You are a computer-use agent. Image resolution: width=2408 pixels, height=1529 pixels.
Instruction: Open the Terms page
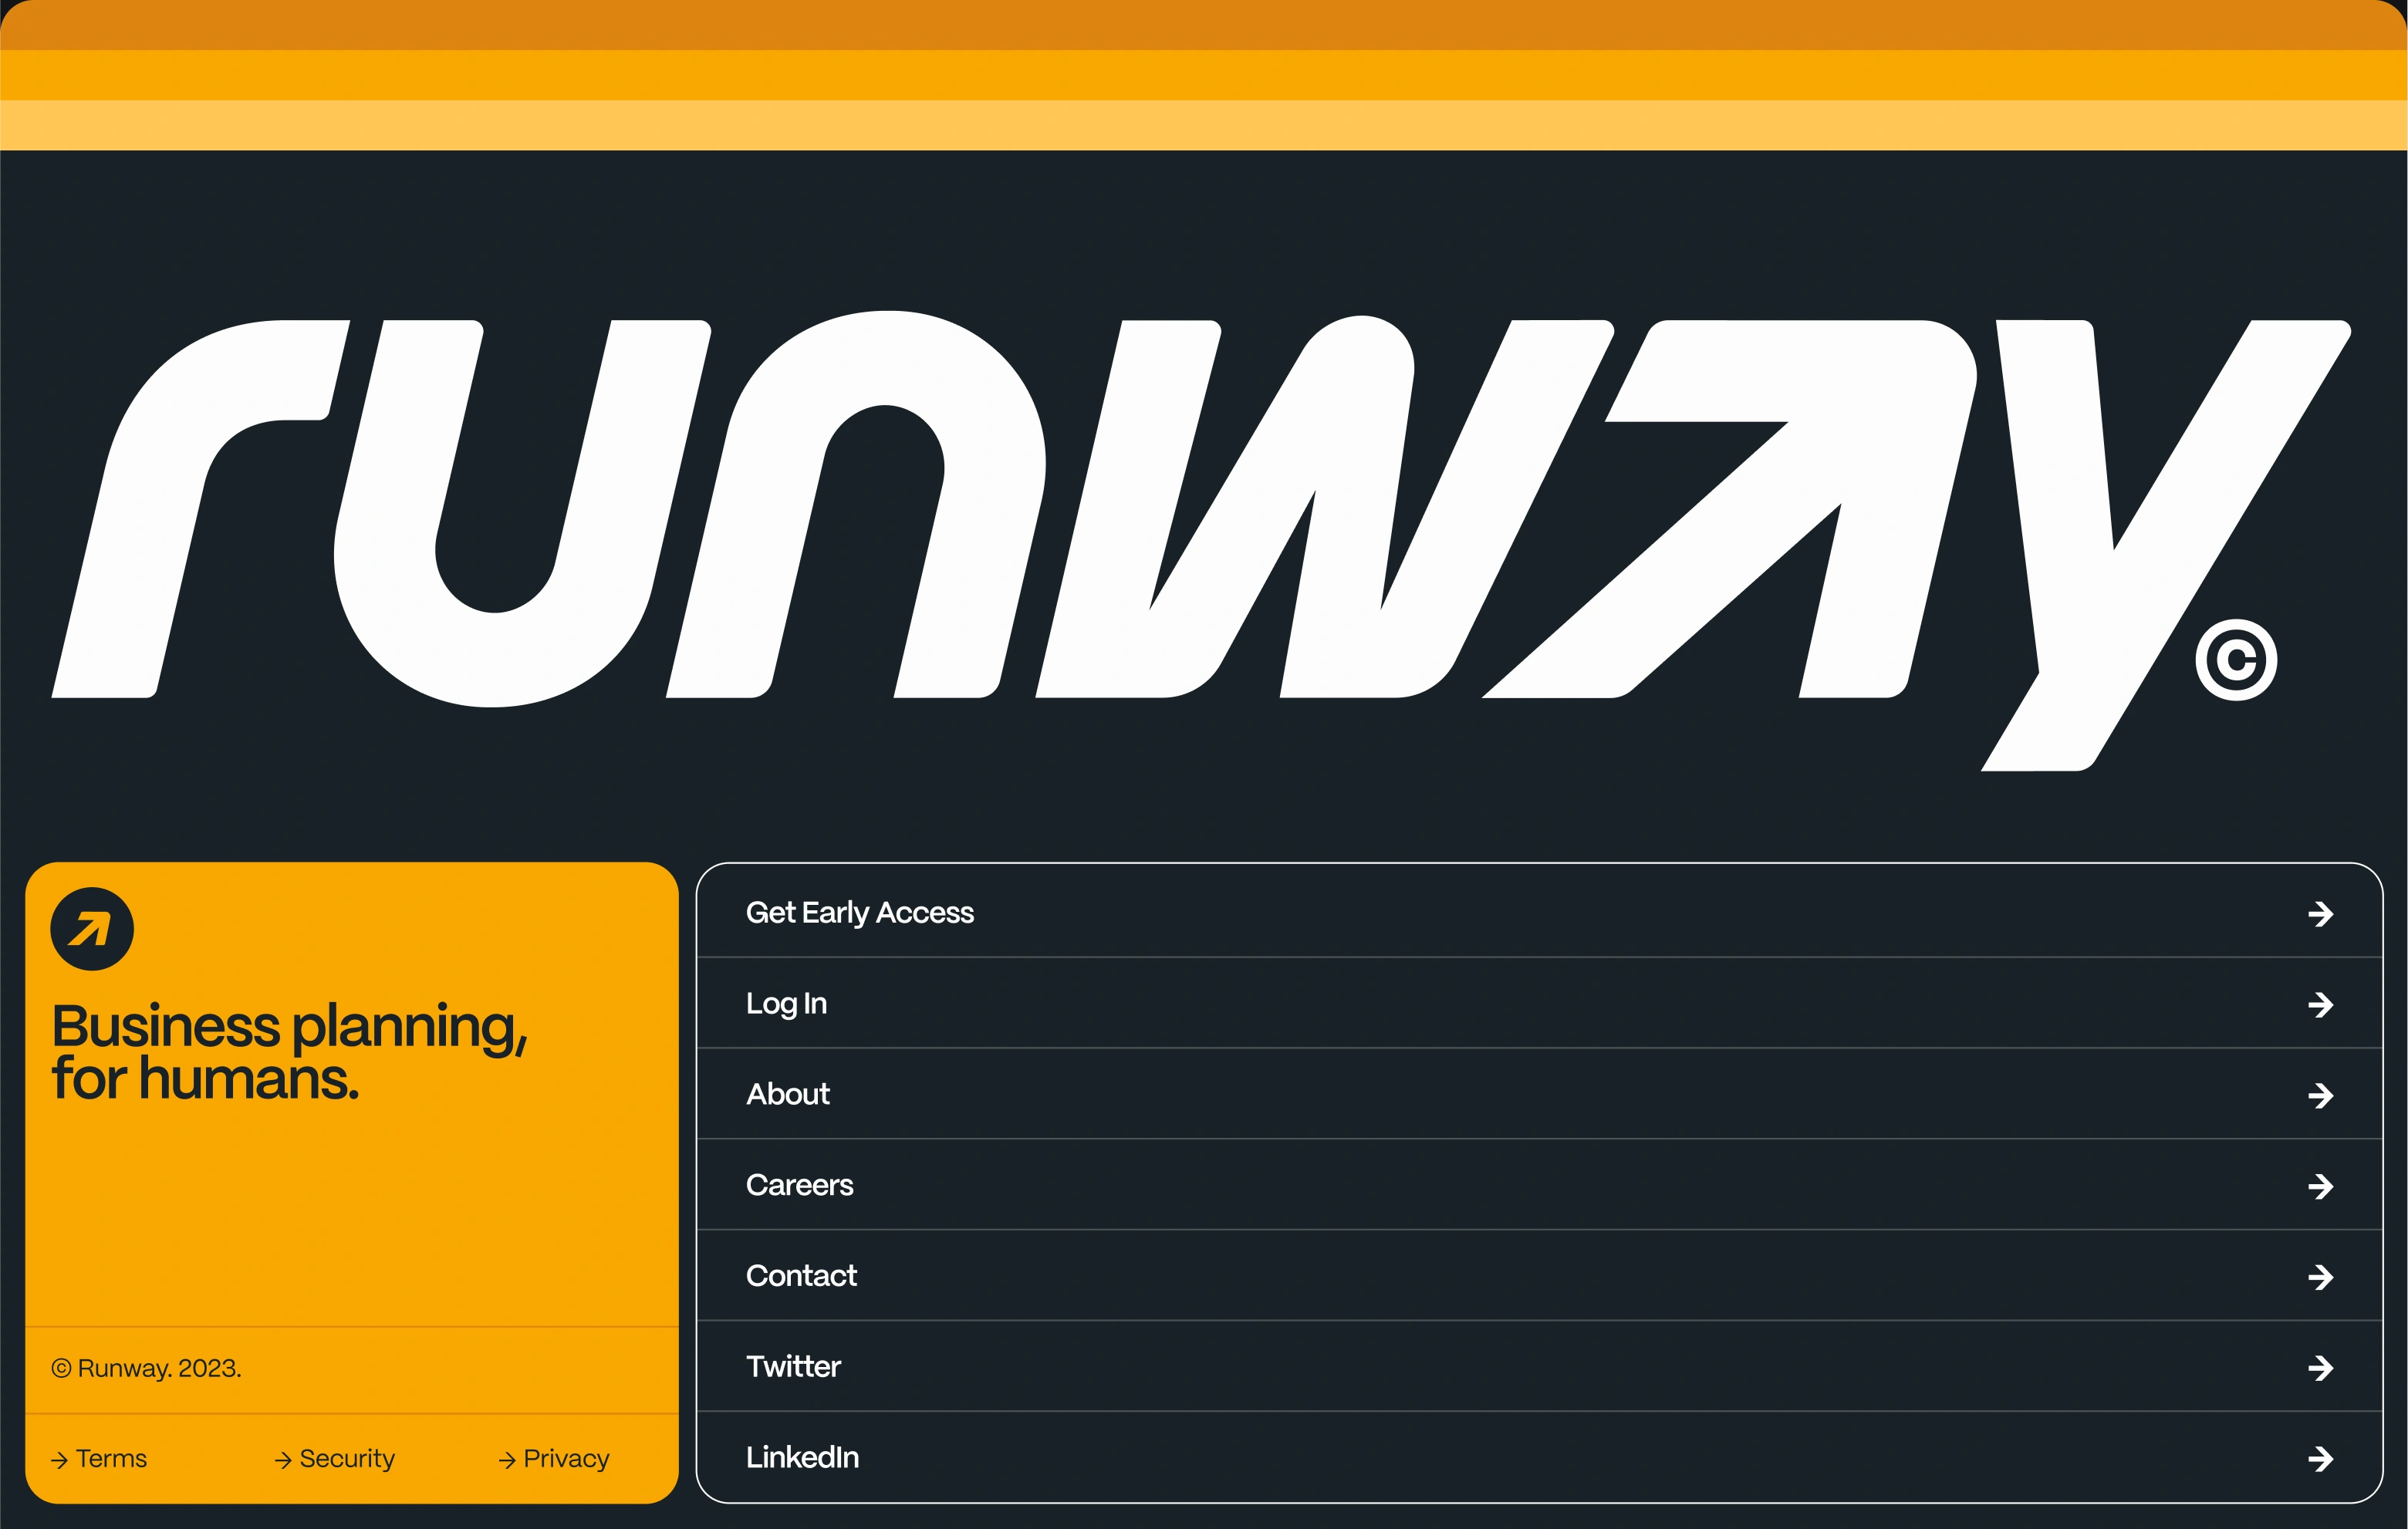pyautogui.click(x=110, y=1459)
